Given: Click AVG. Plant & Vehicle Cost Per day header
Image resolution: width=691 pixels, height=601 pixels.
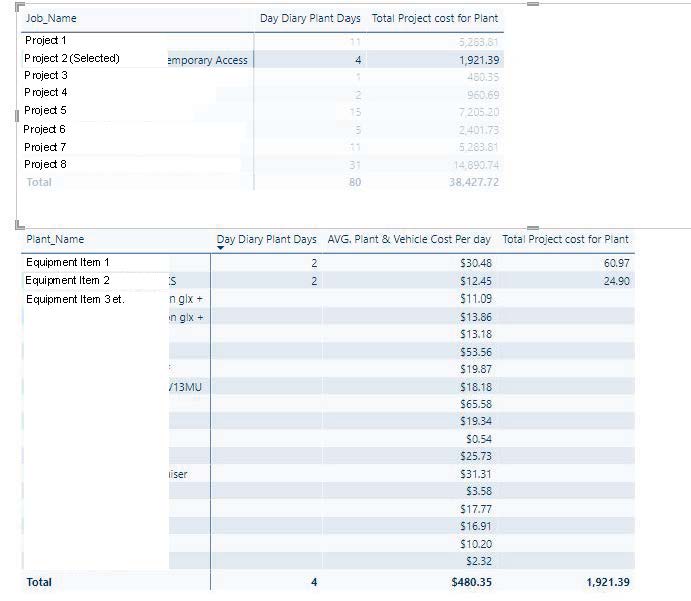Looking at the screenshot, I should click(409, 239).
